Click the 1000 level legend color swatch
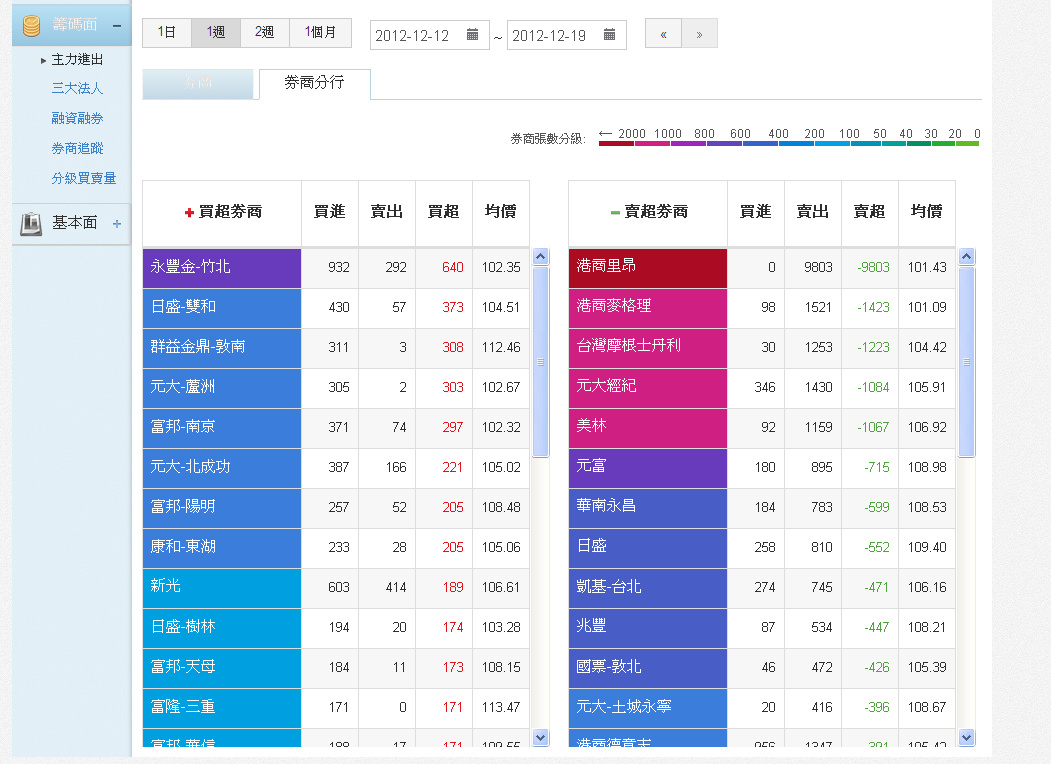Viewport: 1051px width, 764px height. click(653, 143)
